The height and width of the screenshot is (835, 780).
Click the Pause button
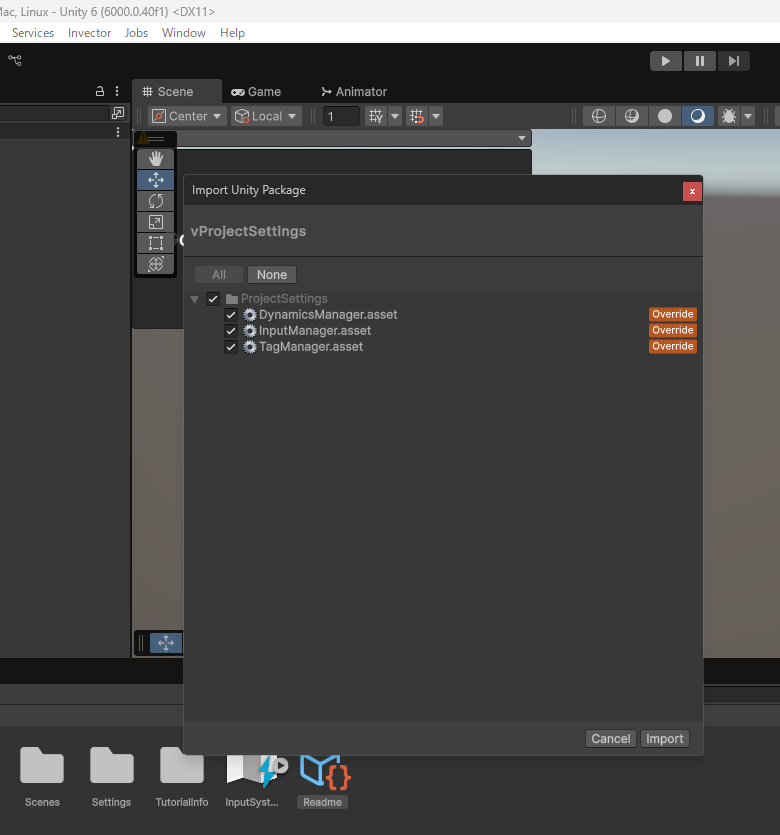699,61
